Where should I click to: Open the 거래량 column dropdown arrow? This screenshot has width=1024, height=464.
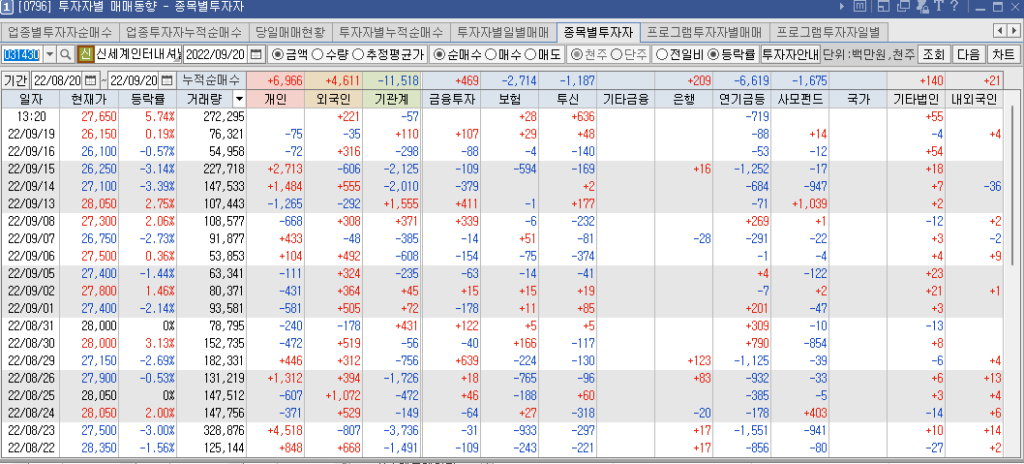(x=238, y=99)
